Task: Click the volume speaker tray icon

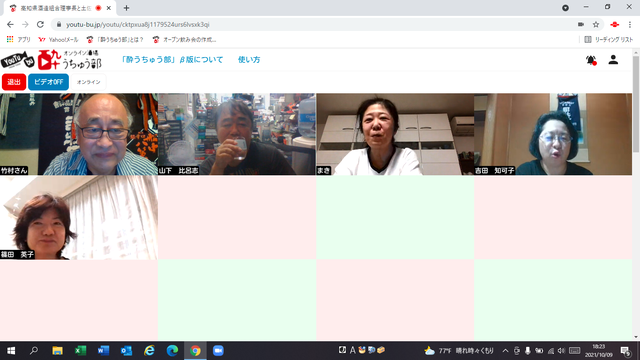Action: (562, 351)
